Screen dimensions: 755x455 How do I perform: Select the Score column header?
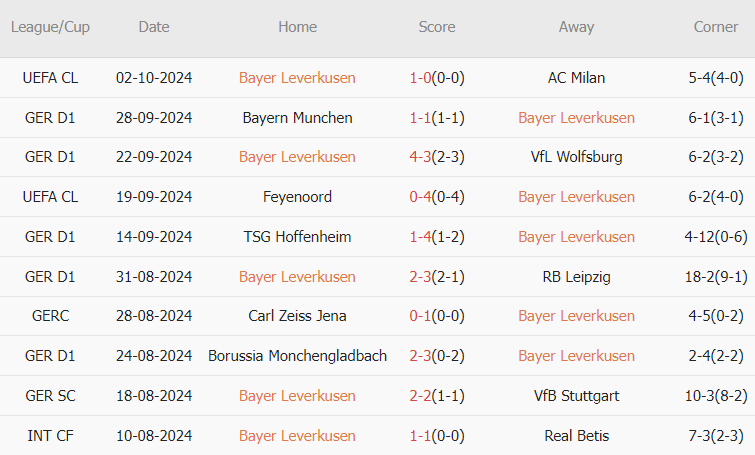click(x=437, y=27)
